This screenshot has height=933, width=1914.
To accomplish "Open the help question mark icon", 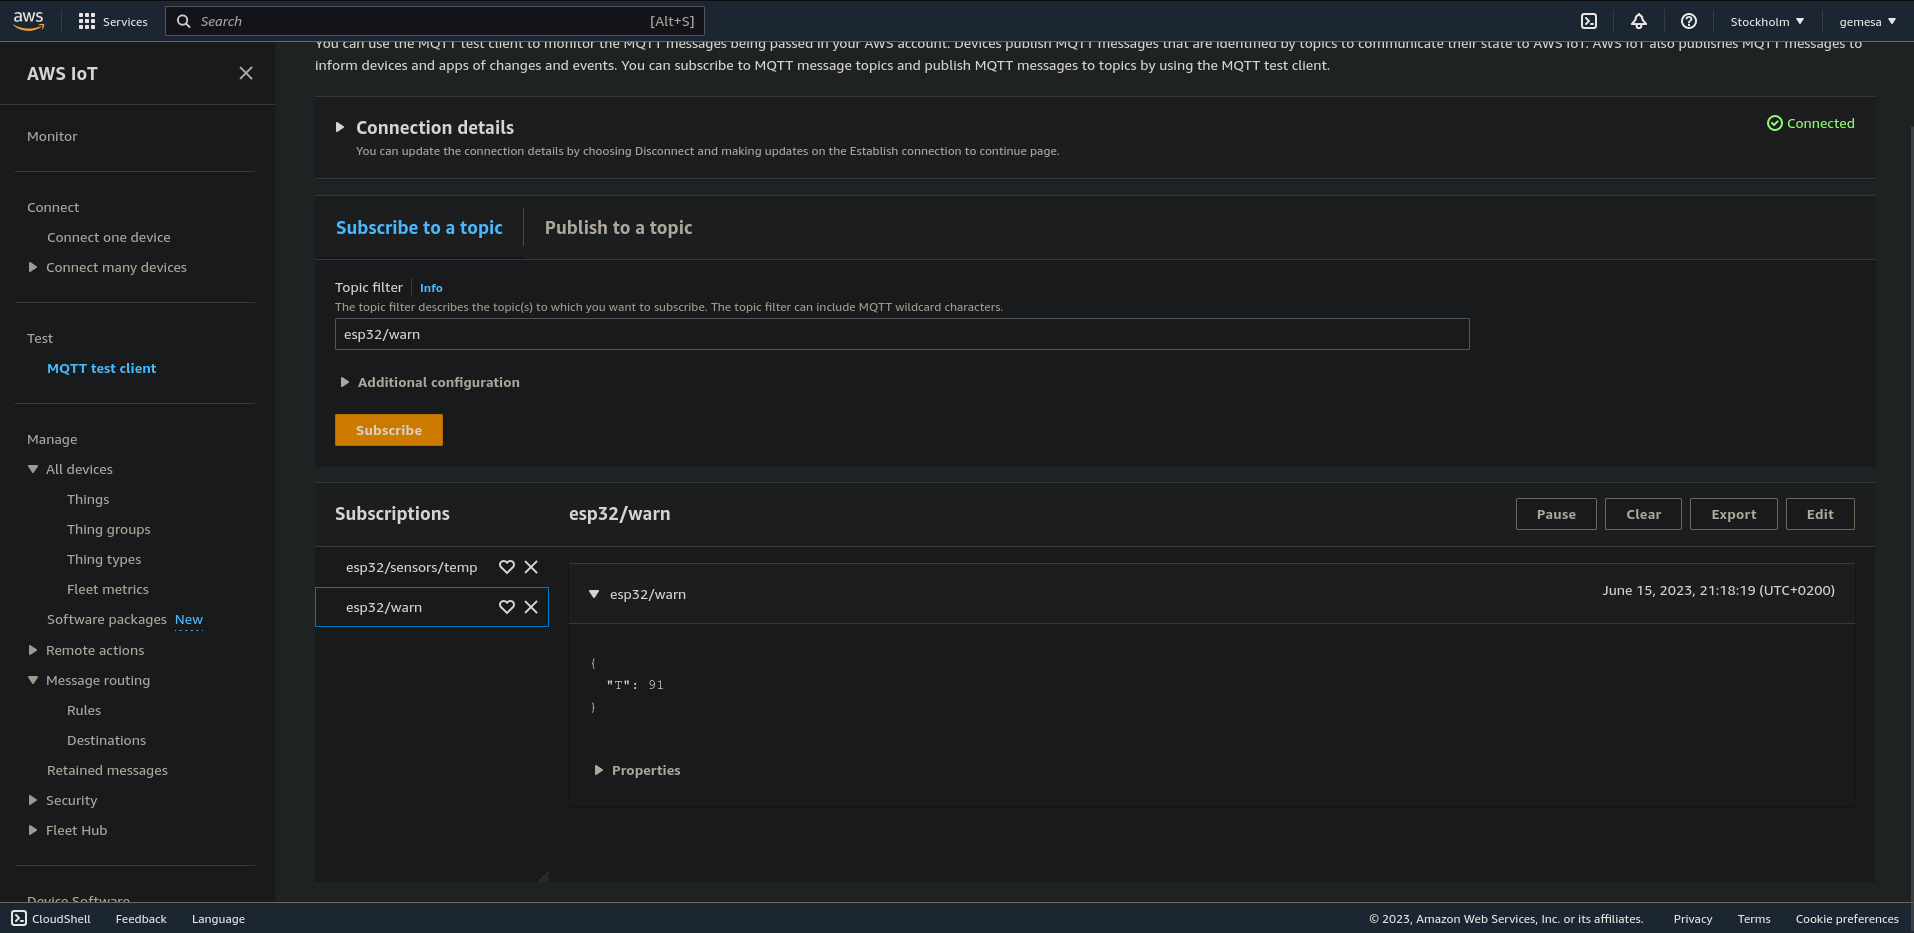I will [x=1689, y=21].
